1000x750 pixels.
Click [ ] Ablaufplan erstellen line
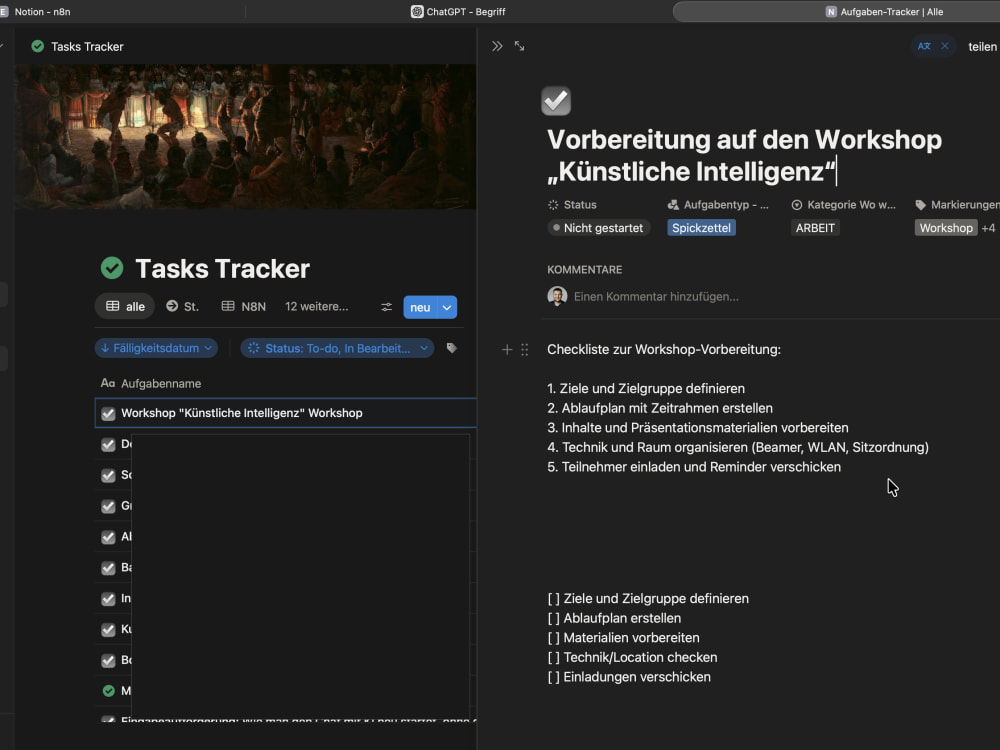614,618
